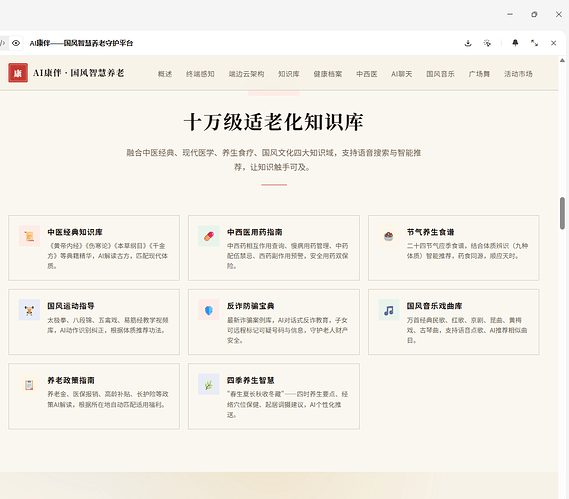The image size is (569, 499).
Task: Close the preview panel with the X icon
Action: (553, 43)
